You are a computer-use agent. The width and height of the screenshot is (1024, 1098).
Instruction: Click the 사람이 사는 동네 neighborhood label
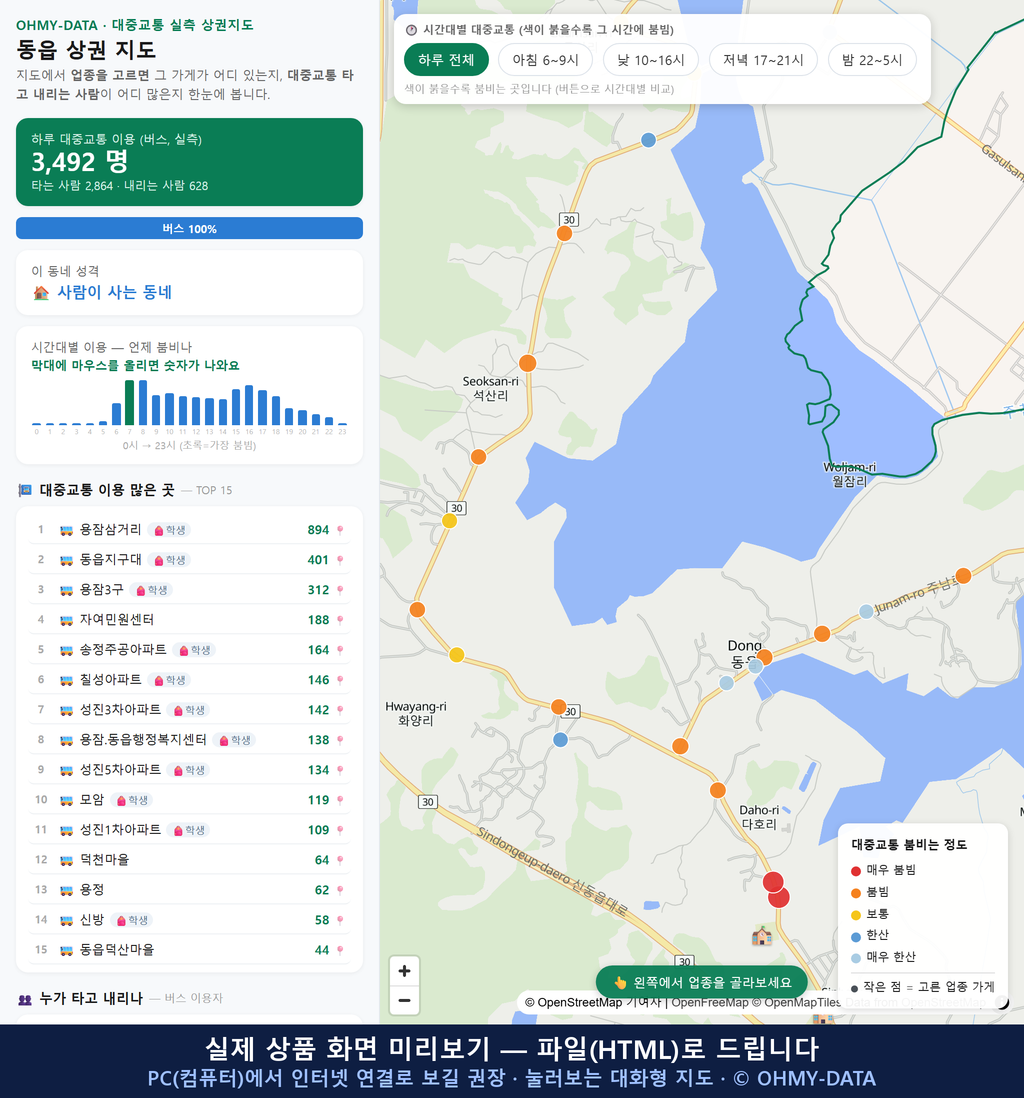(114, 292)
